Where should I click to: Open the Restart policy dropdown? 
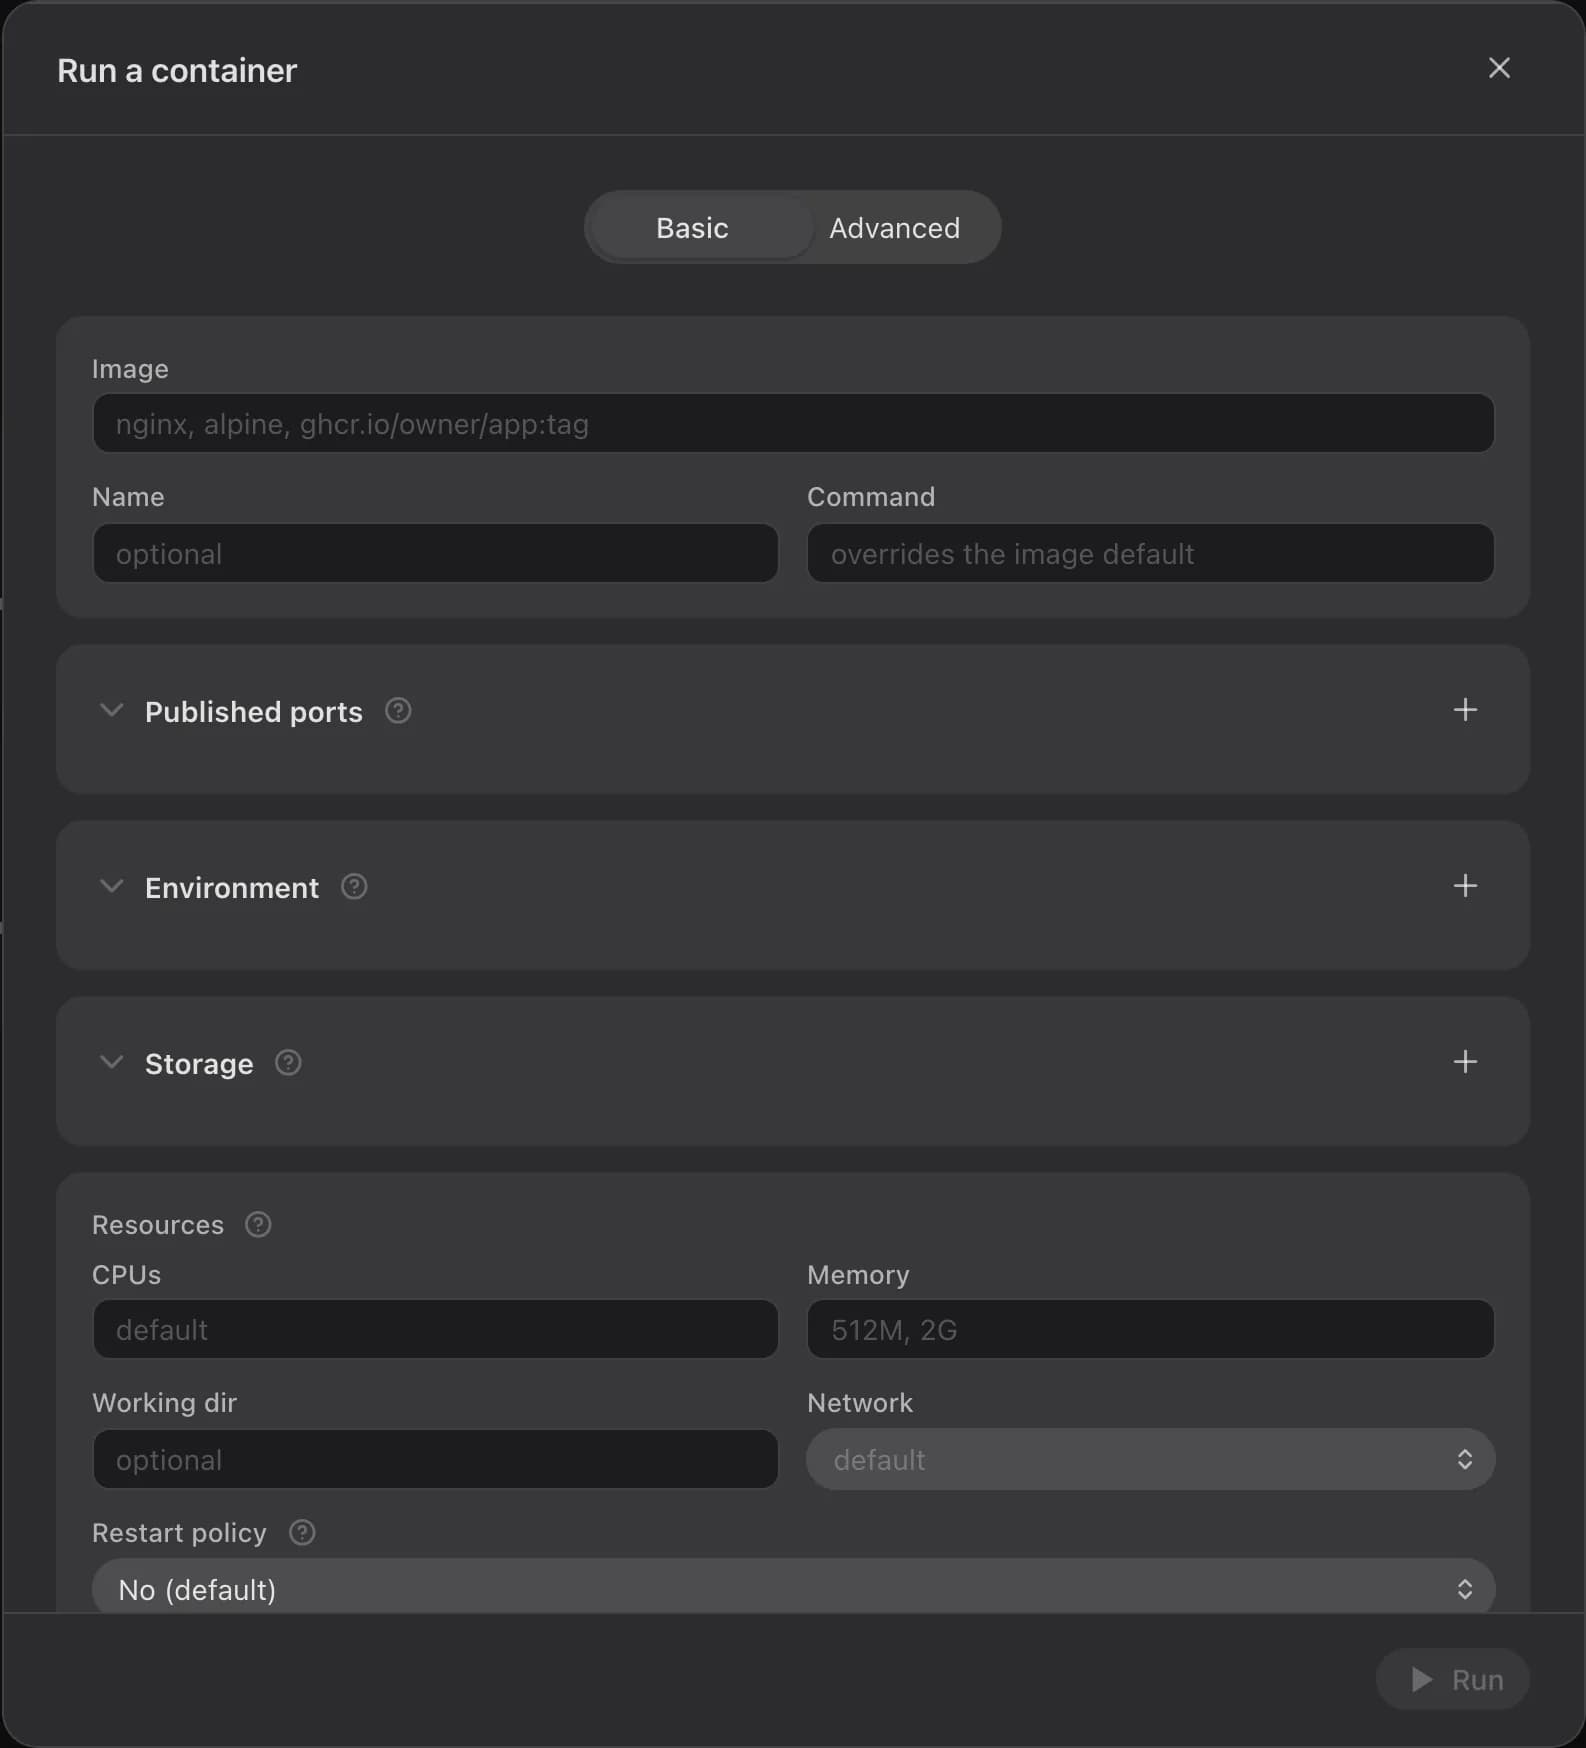click(x=794, y=1586)
